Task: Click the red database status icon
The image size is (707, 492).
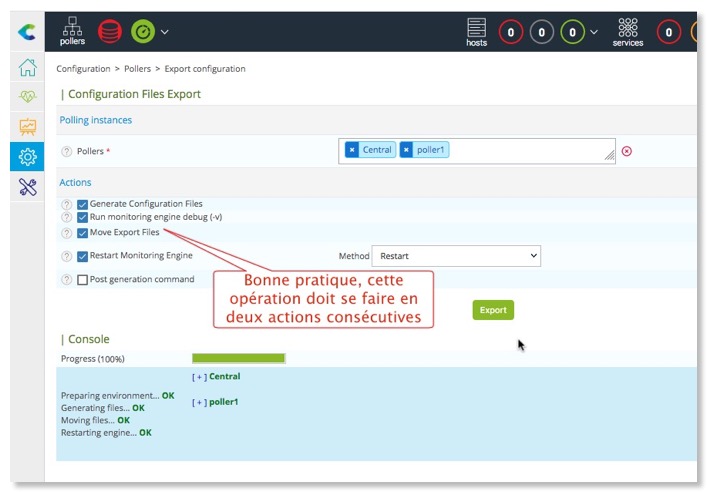Action: point(110,31)
